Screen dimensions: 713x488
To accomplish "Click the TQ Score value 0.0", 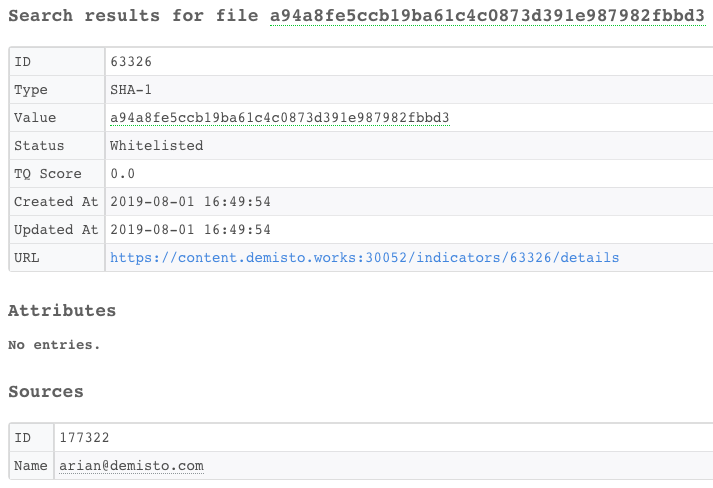I will [x=123, y=174].
